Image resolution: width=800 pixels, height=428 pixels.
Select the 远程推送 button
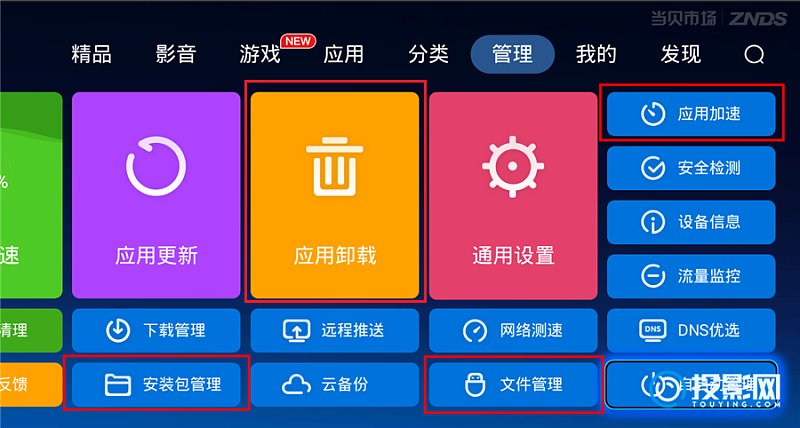point(335,331)
